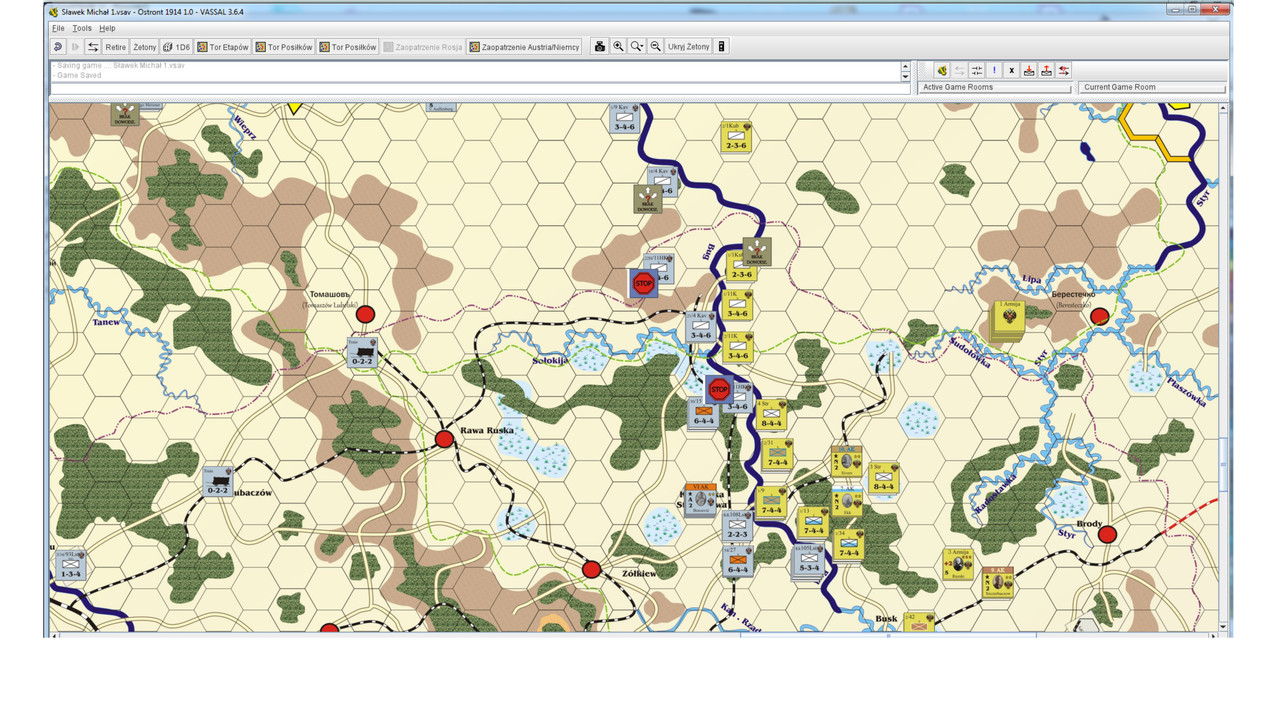Select the Current Game Room header

point(1152,87)
